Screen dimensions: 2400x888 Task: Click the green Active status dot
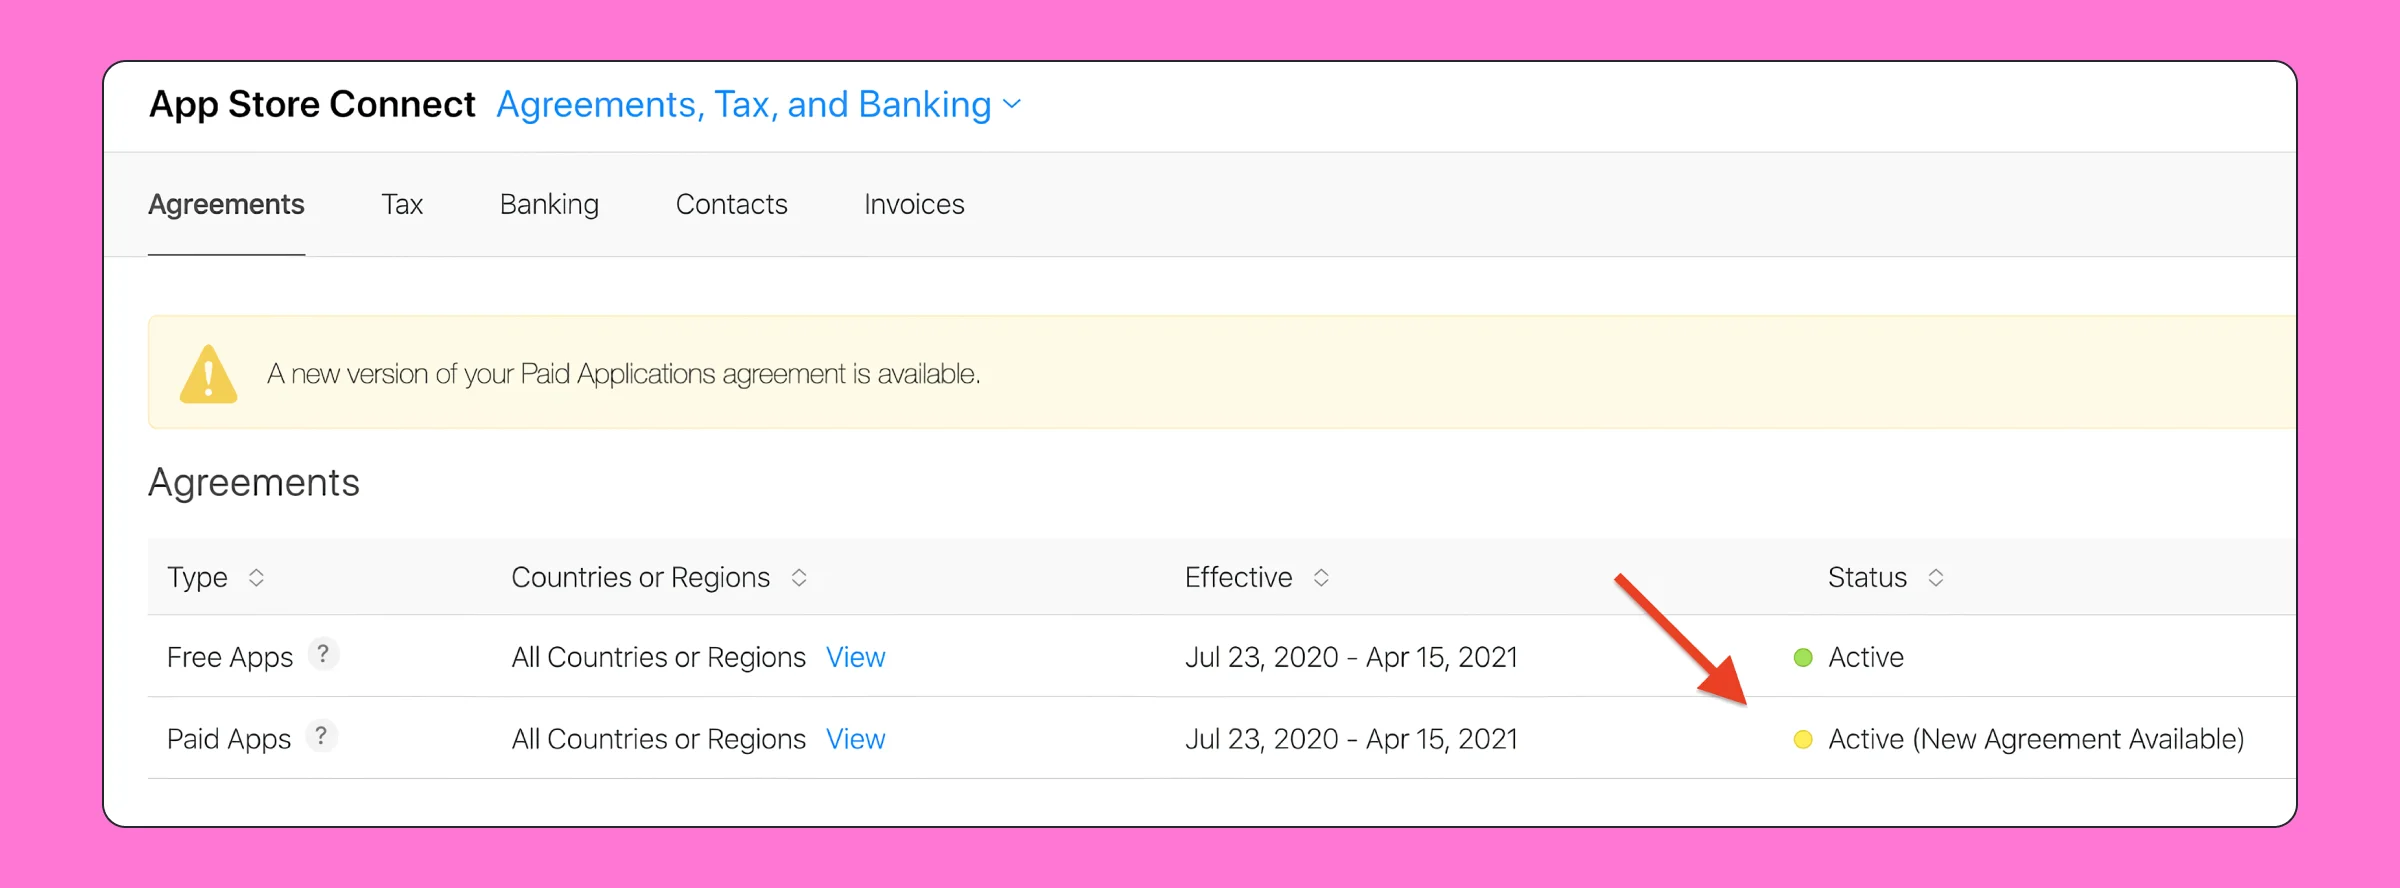coord(1803,658)
